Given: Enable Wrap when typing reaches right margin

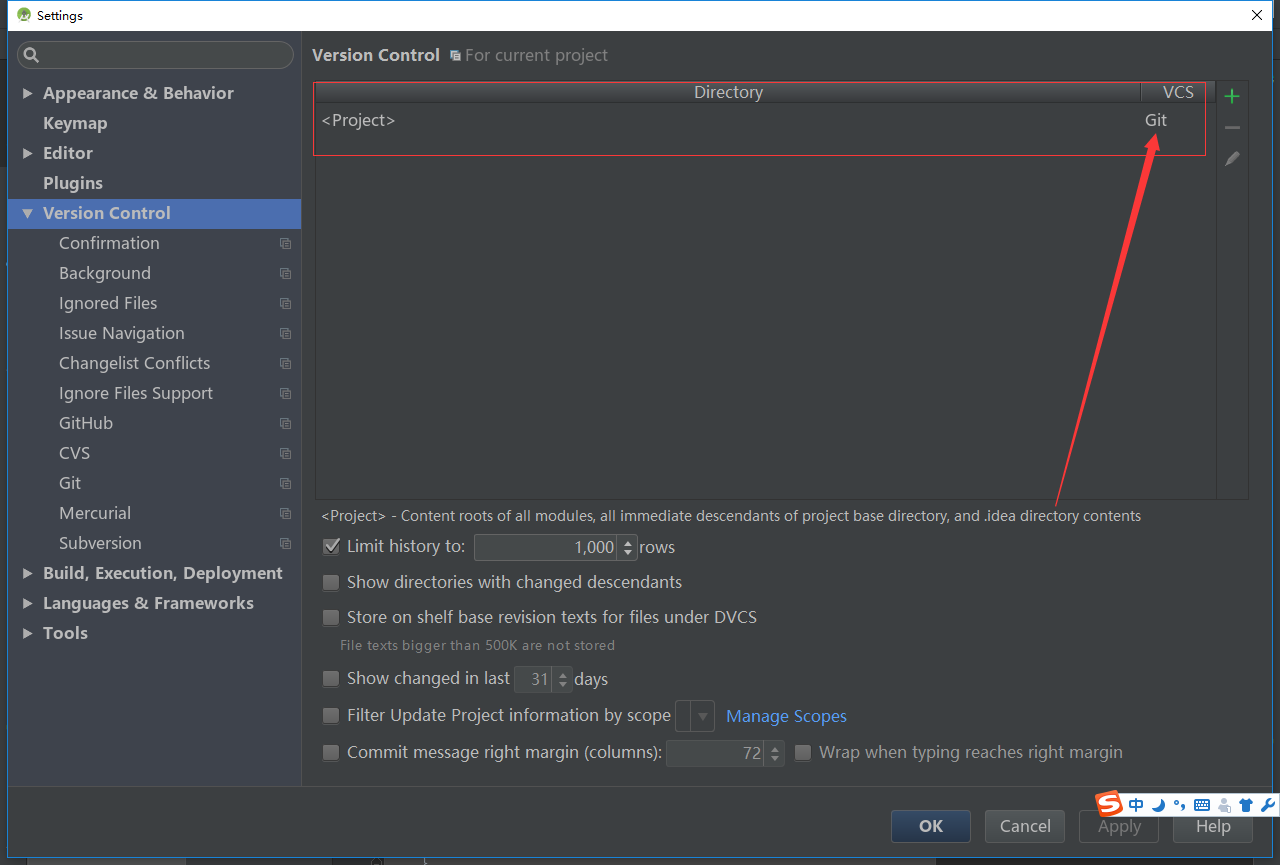Looking at the screenshot, I should click(x=803, y=753).
